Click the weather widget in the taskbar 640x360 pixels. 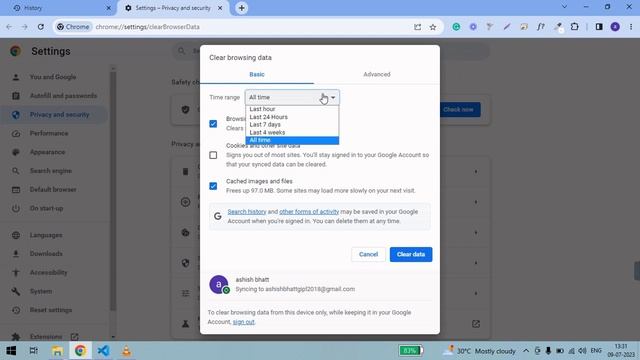[x=480, y=351]
